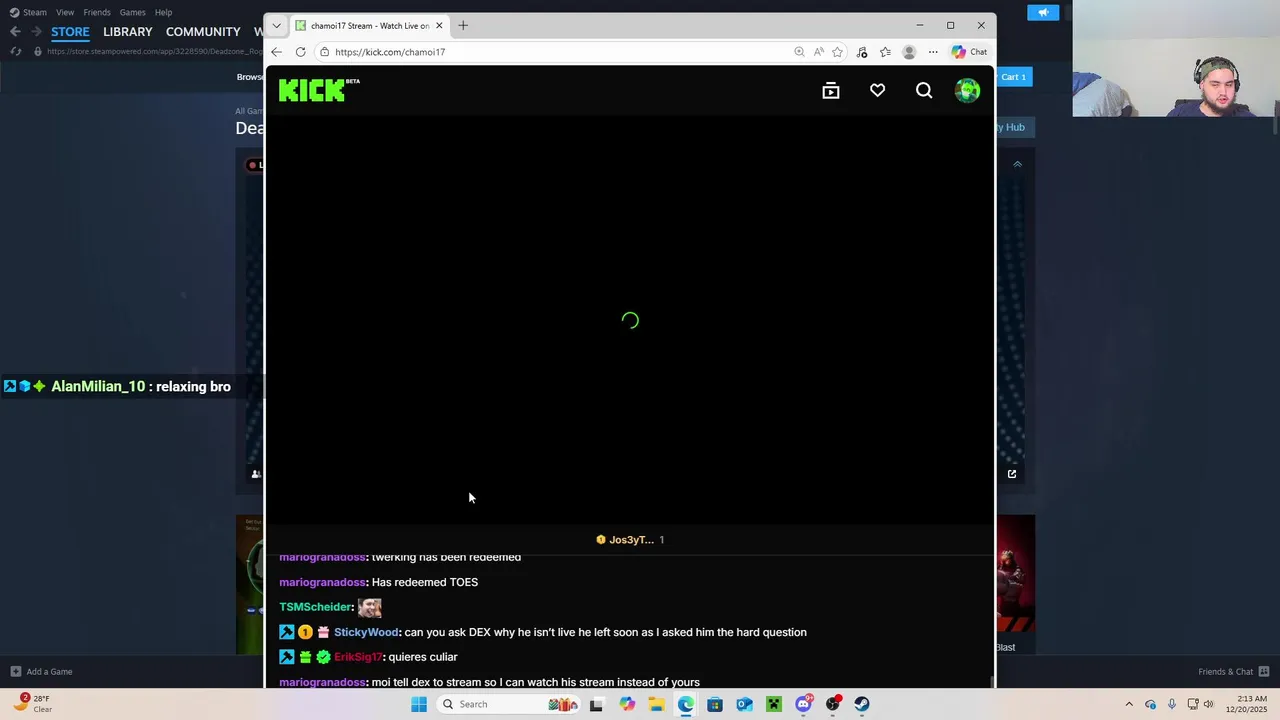Open Edge browser profile icon

(909, 52)
